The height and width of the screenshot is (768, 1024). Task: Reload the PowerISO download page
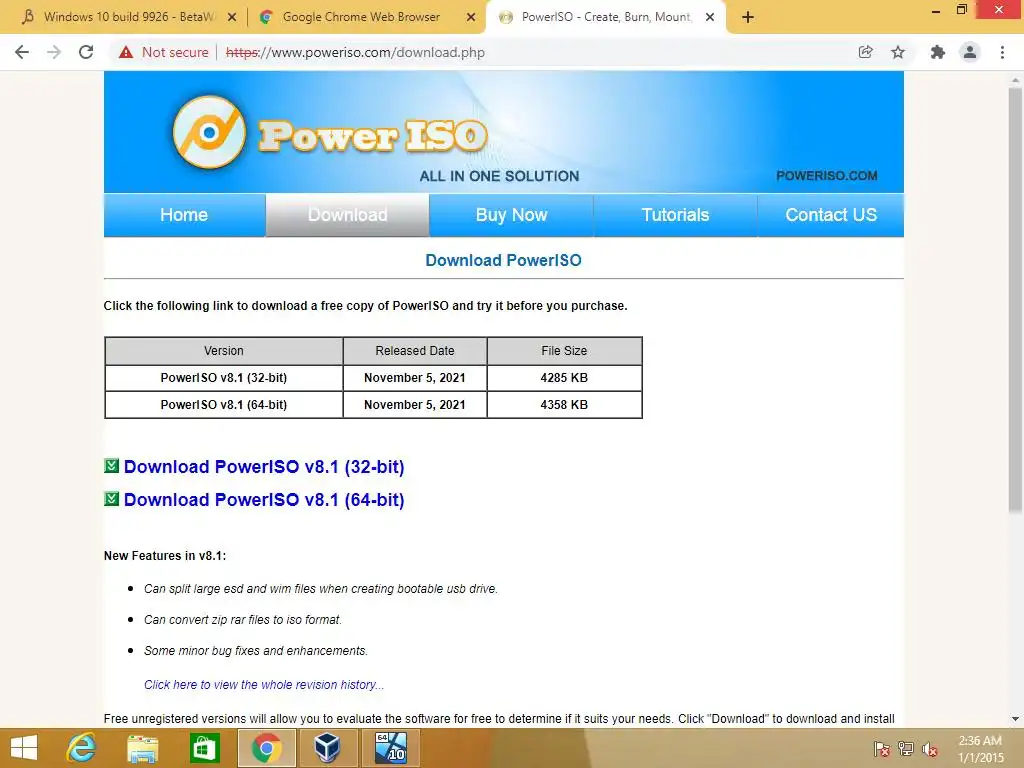point(86,52)
